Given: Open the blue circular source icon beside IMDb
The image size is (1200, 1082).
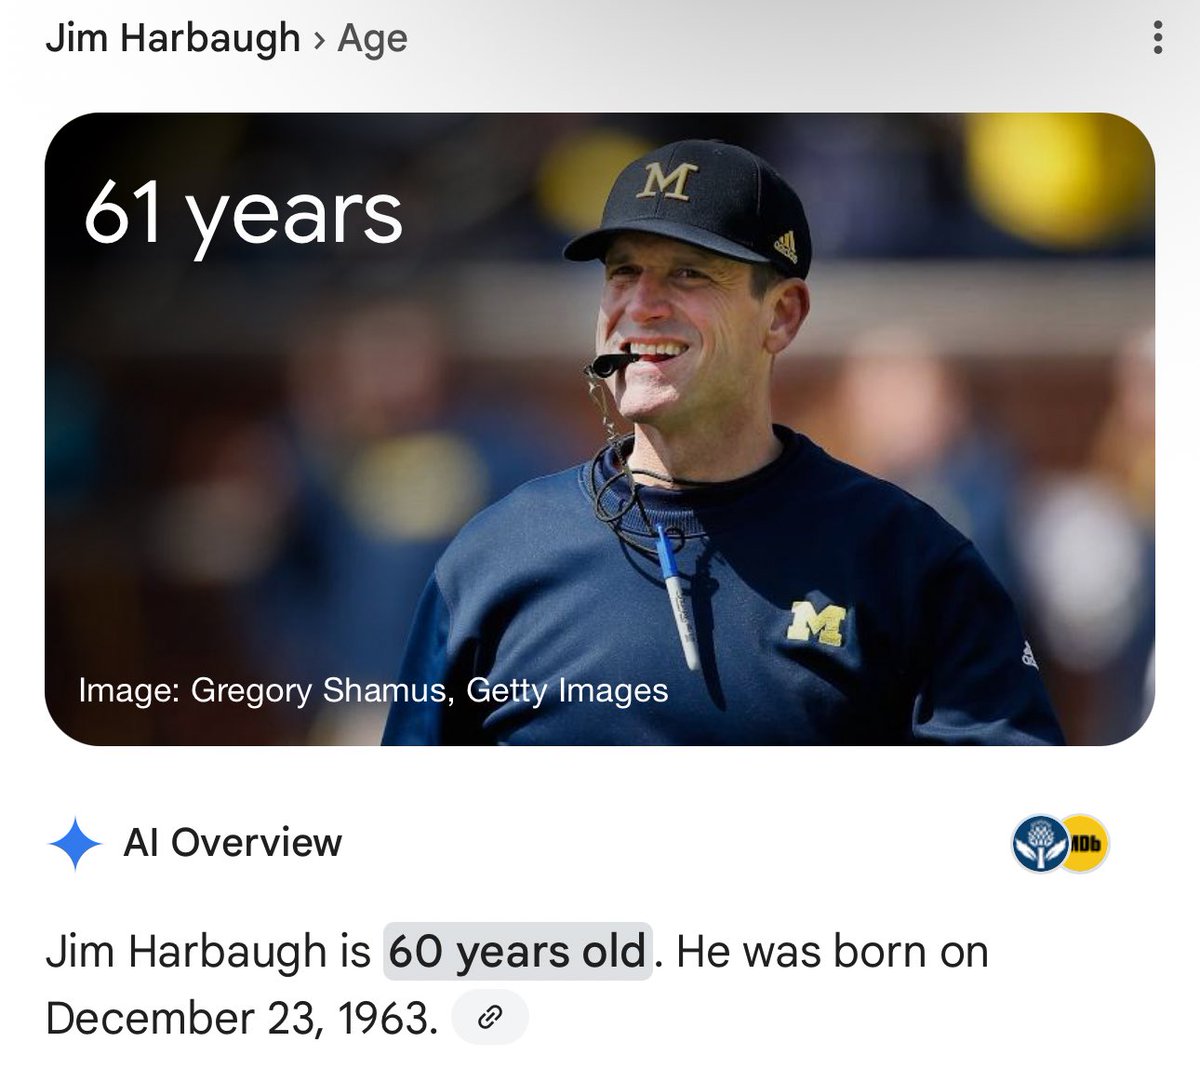Looking at the screenshot, I should (1038, 845).
